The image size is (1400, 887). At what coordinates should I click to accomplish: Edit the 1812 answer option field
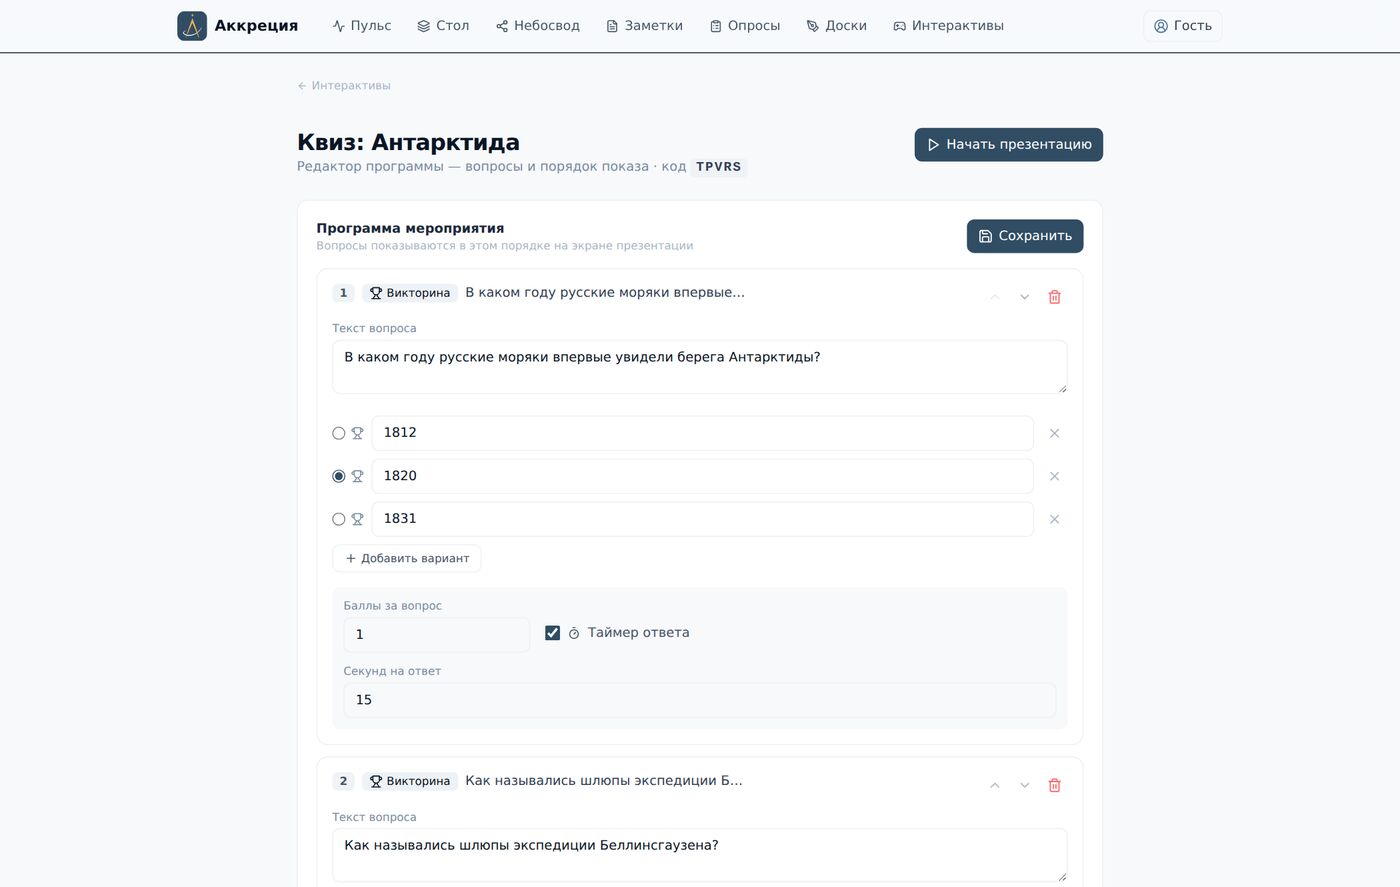(x=702, y=433)
